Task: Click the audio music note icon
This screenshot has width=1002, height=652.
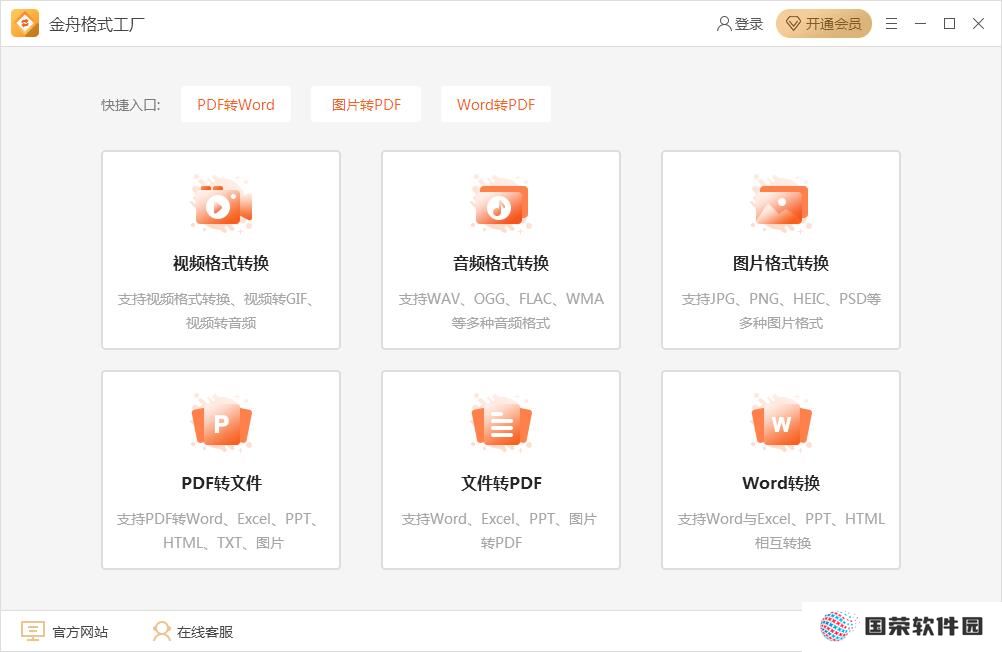Action: pos(501,204)
